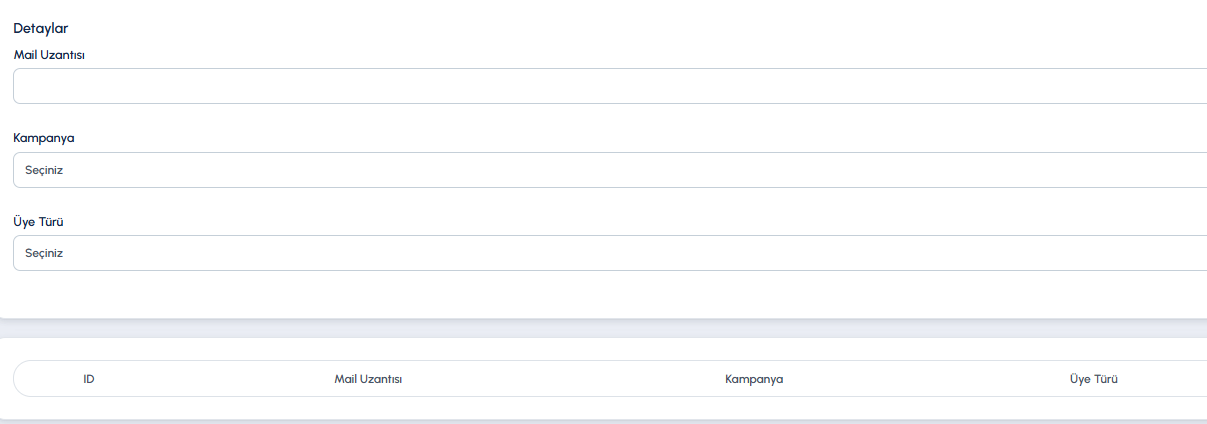Select the Üye Türü table column header
Image resolution: width=1207 pixels, height=424 pixels.
[1093, 379]
